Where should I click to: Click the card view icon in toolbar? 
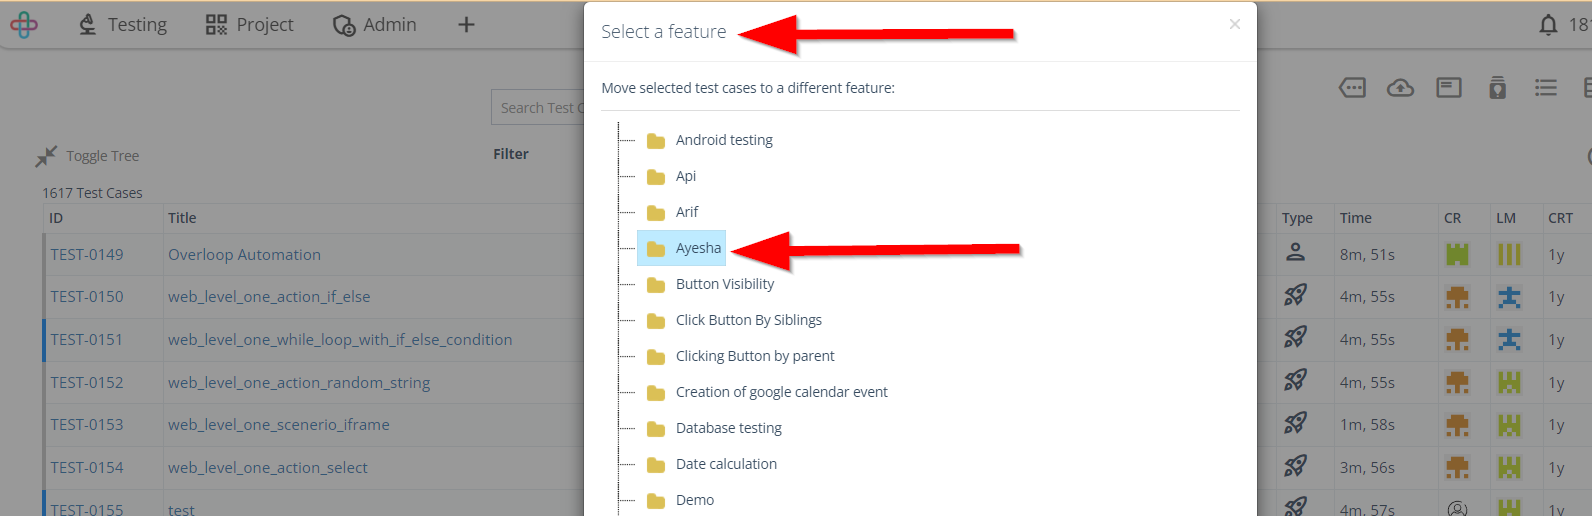coord(1448,88)
